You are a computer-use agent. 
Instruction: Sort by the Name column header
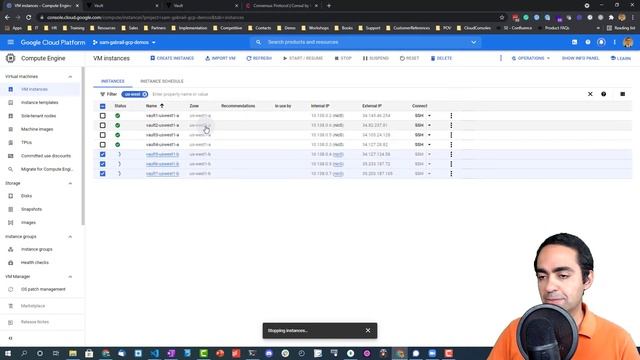(x=151, y=106)
